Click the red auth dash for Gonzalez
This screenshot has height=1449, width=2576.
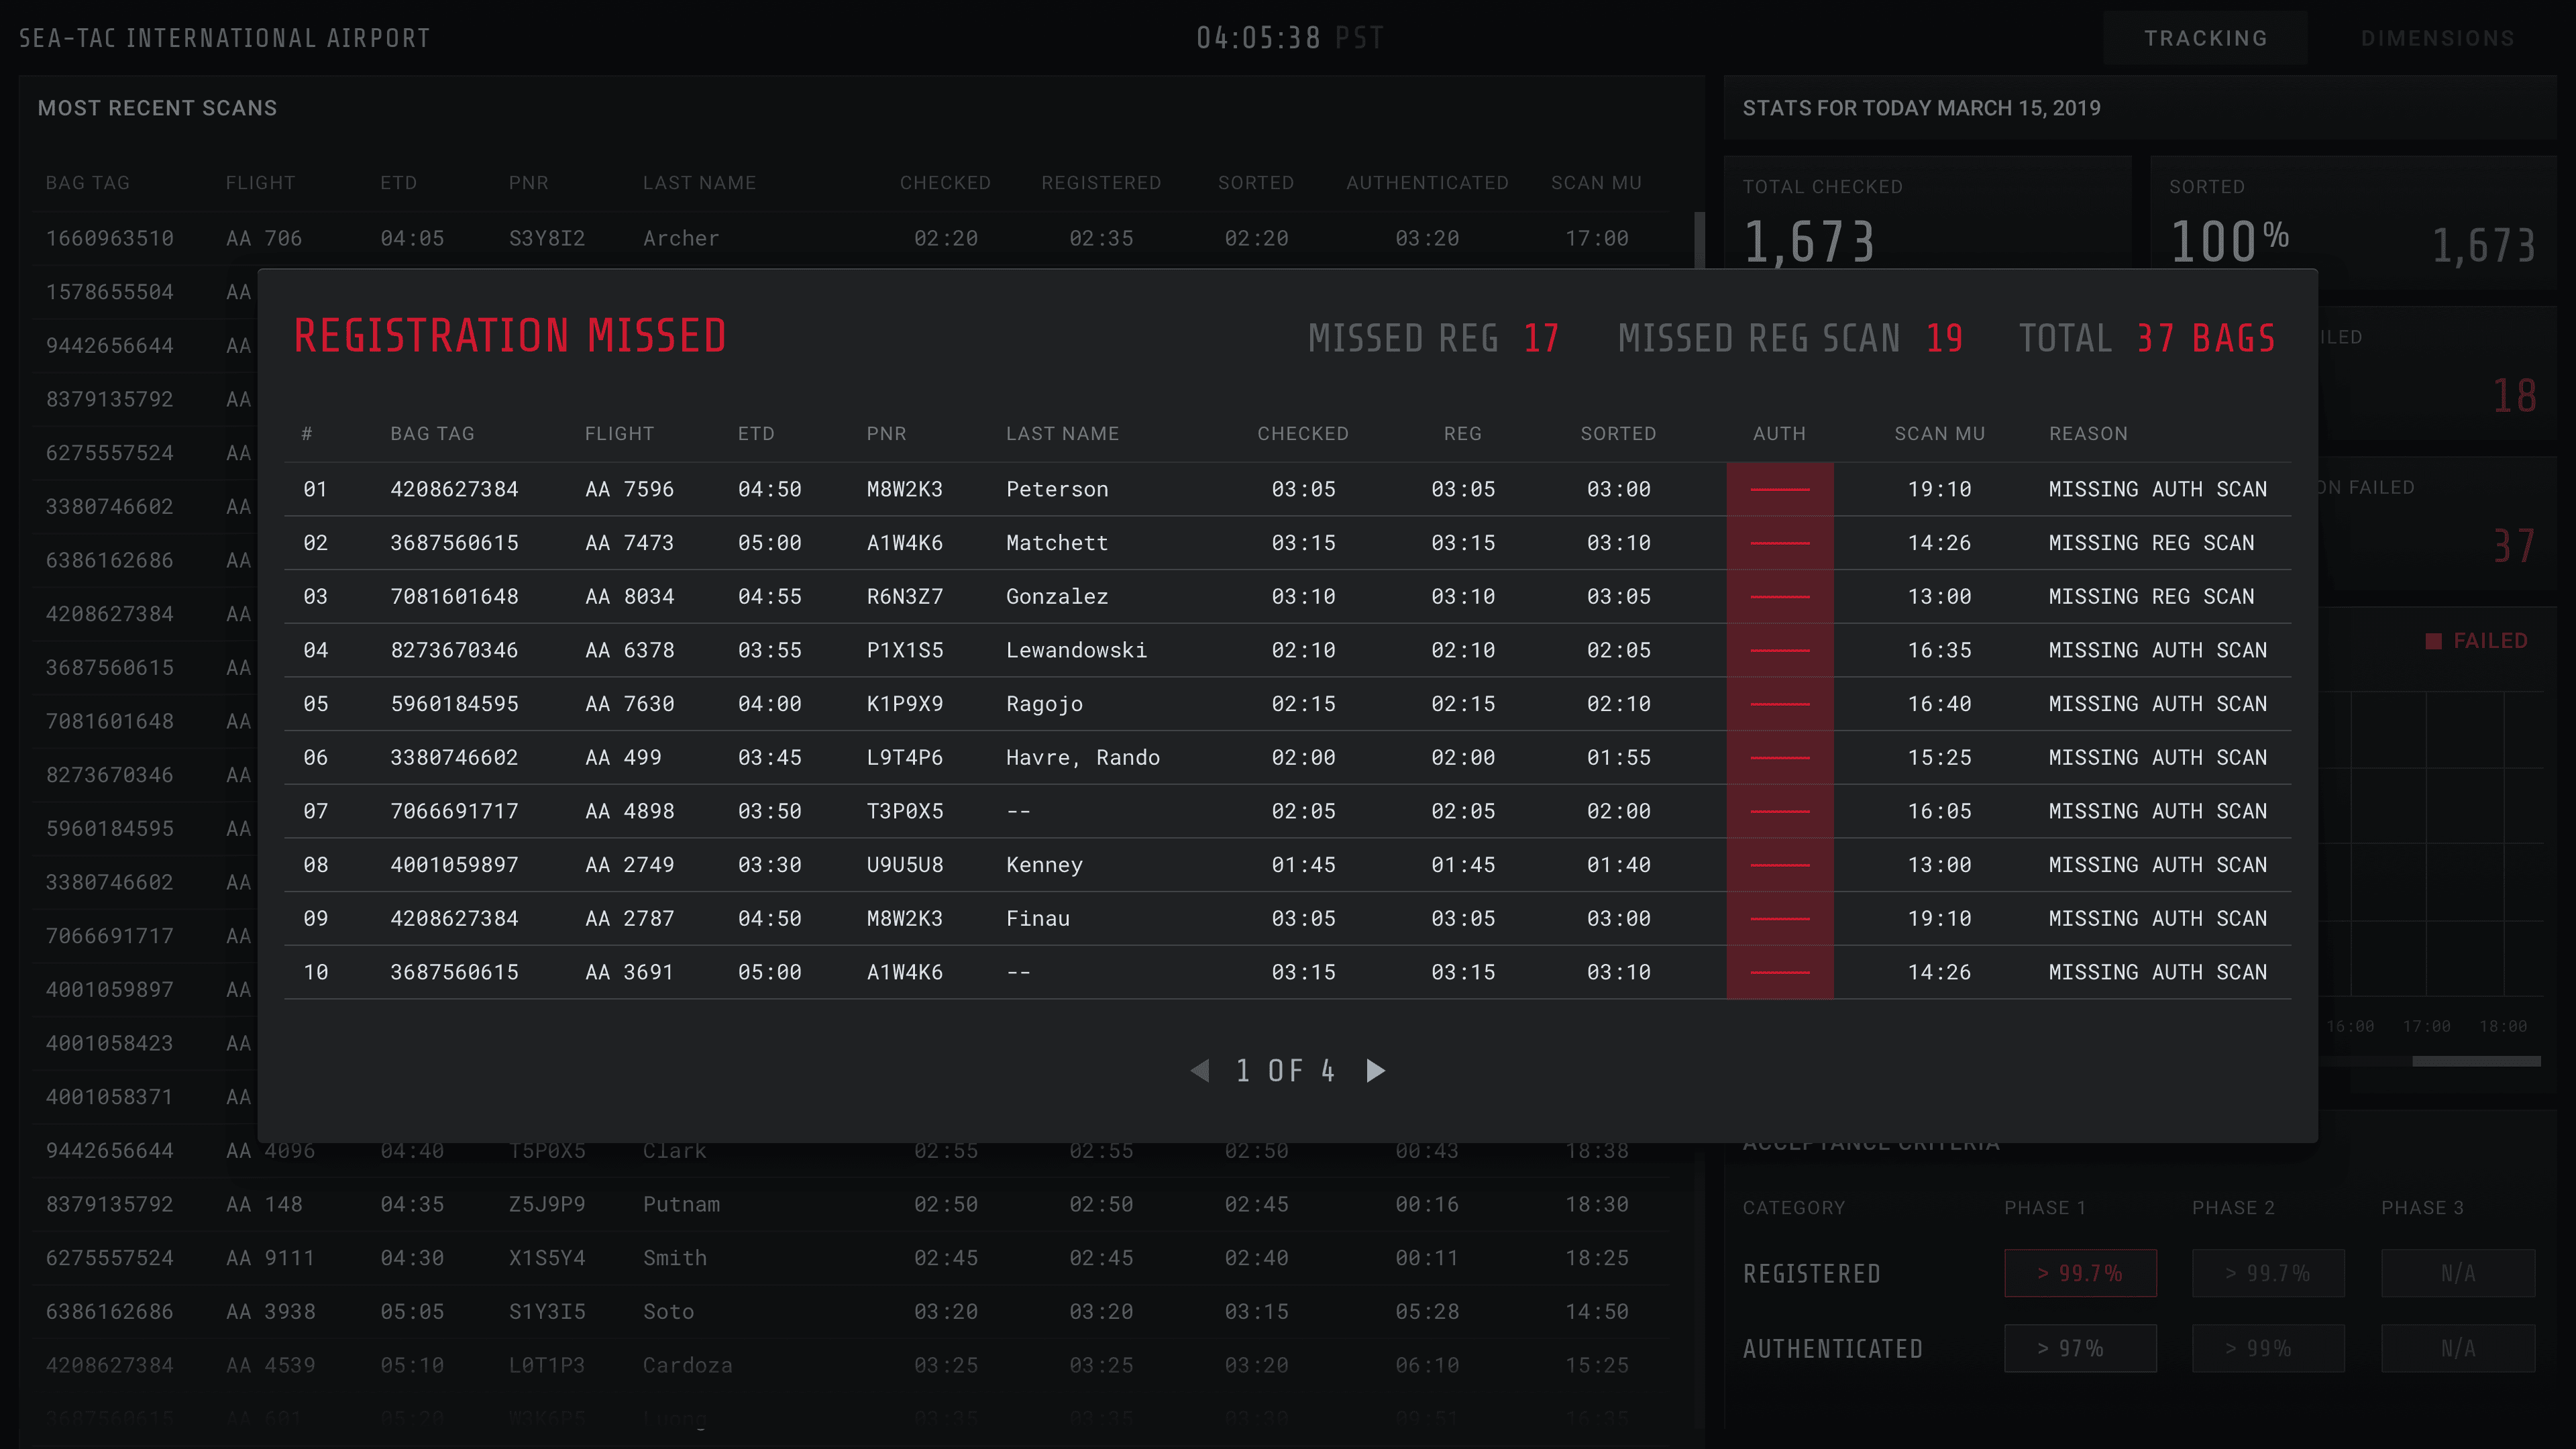tap(1779, 597)
